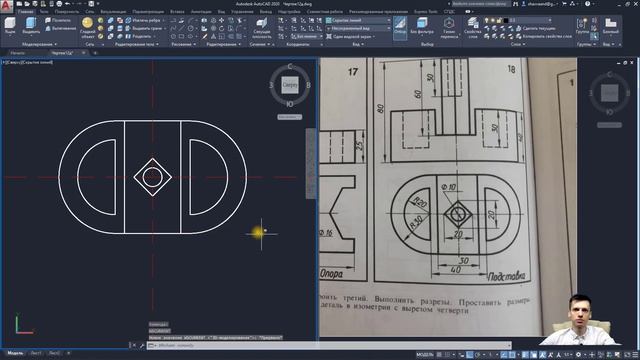
Task: Open the Express Tools ribbon tab
Action: 425,12
